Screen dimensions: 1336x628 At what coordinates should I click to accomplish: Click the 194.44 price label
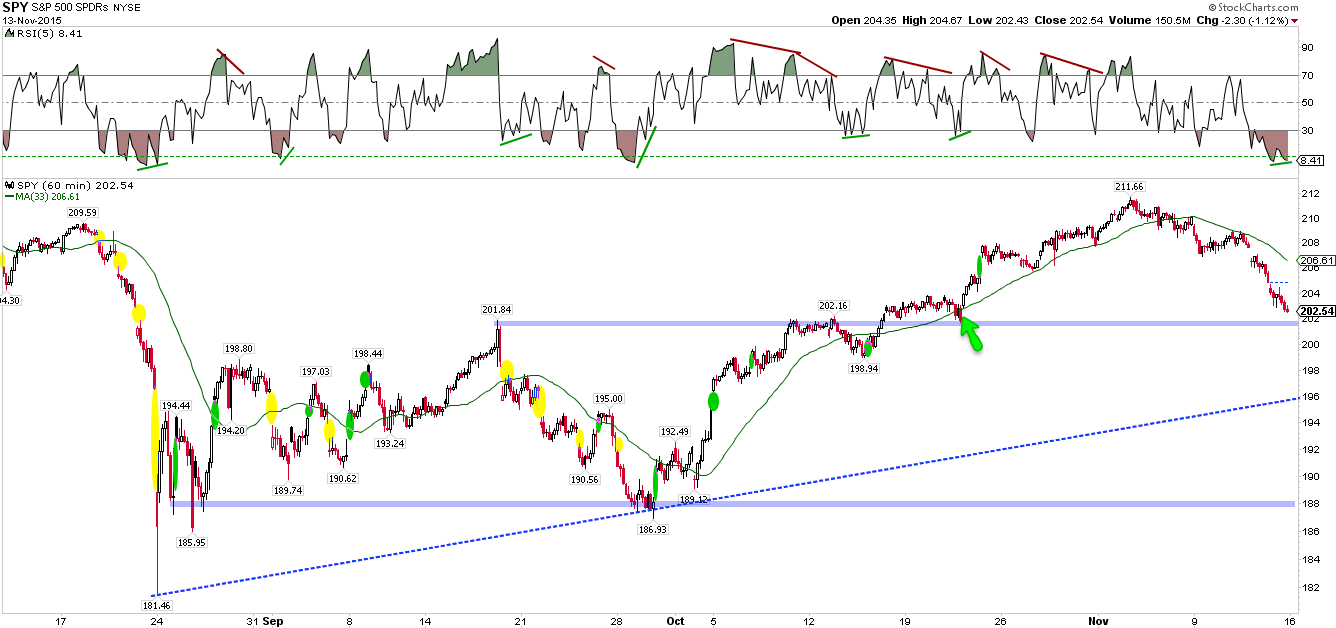[x=175, y=405]
